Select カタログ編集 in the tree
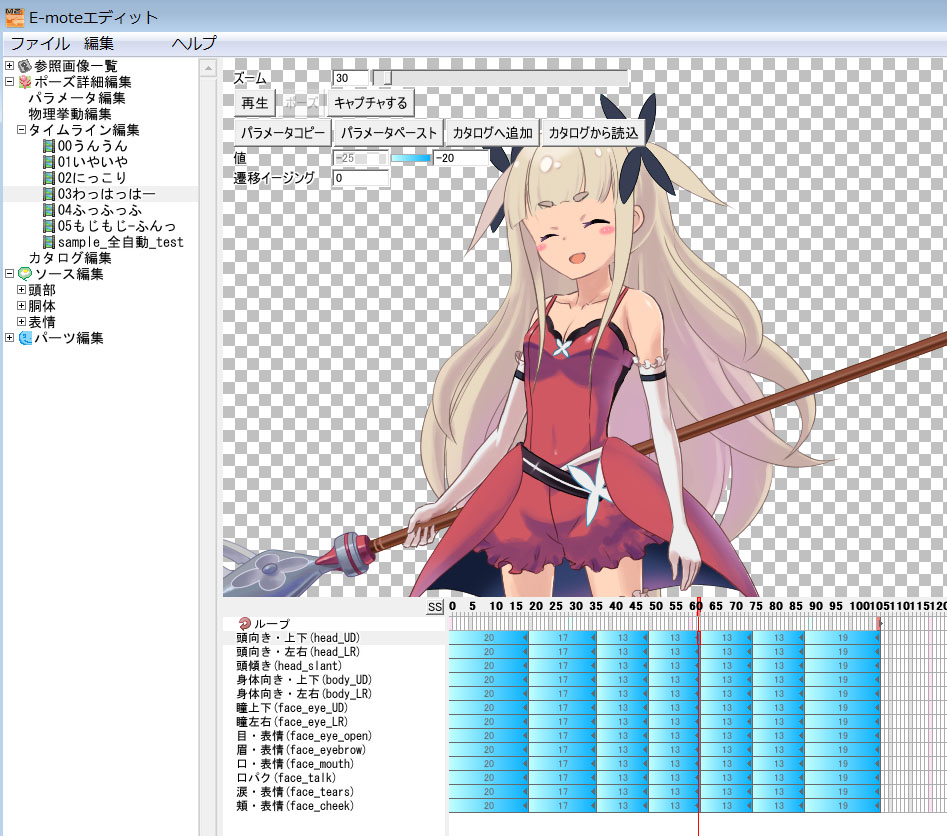Image resolution: width=947 pixels, height=836 pixels. pyautogui.click(x=69, y=258)
